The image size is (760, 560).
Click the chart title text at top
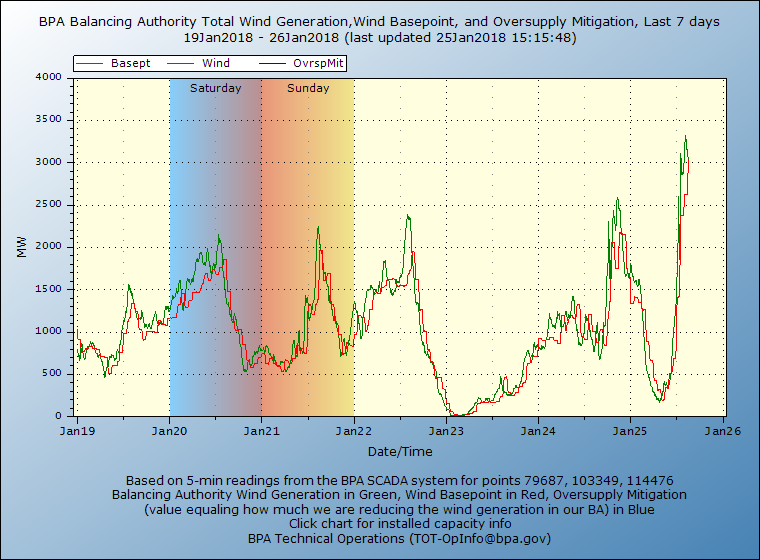(379, 22)
